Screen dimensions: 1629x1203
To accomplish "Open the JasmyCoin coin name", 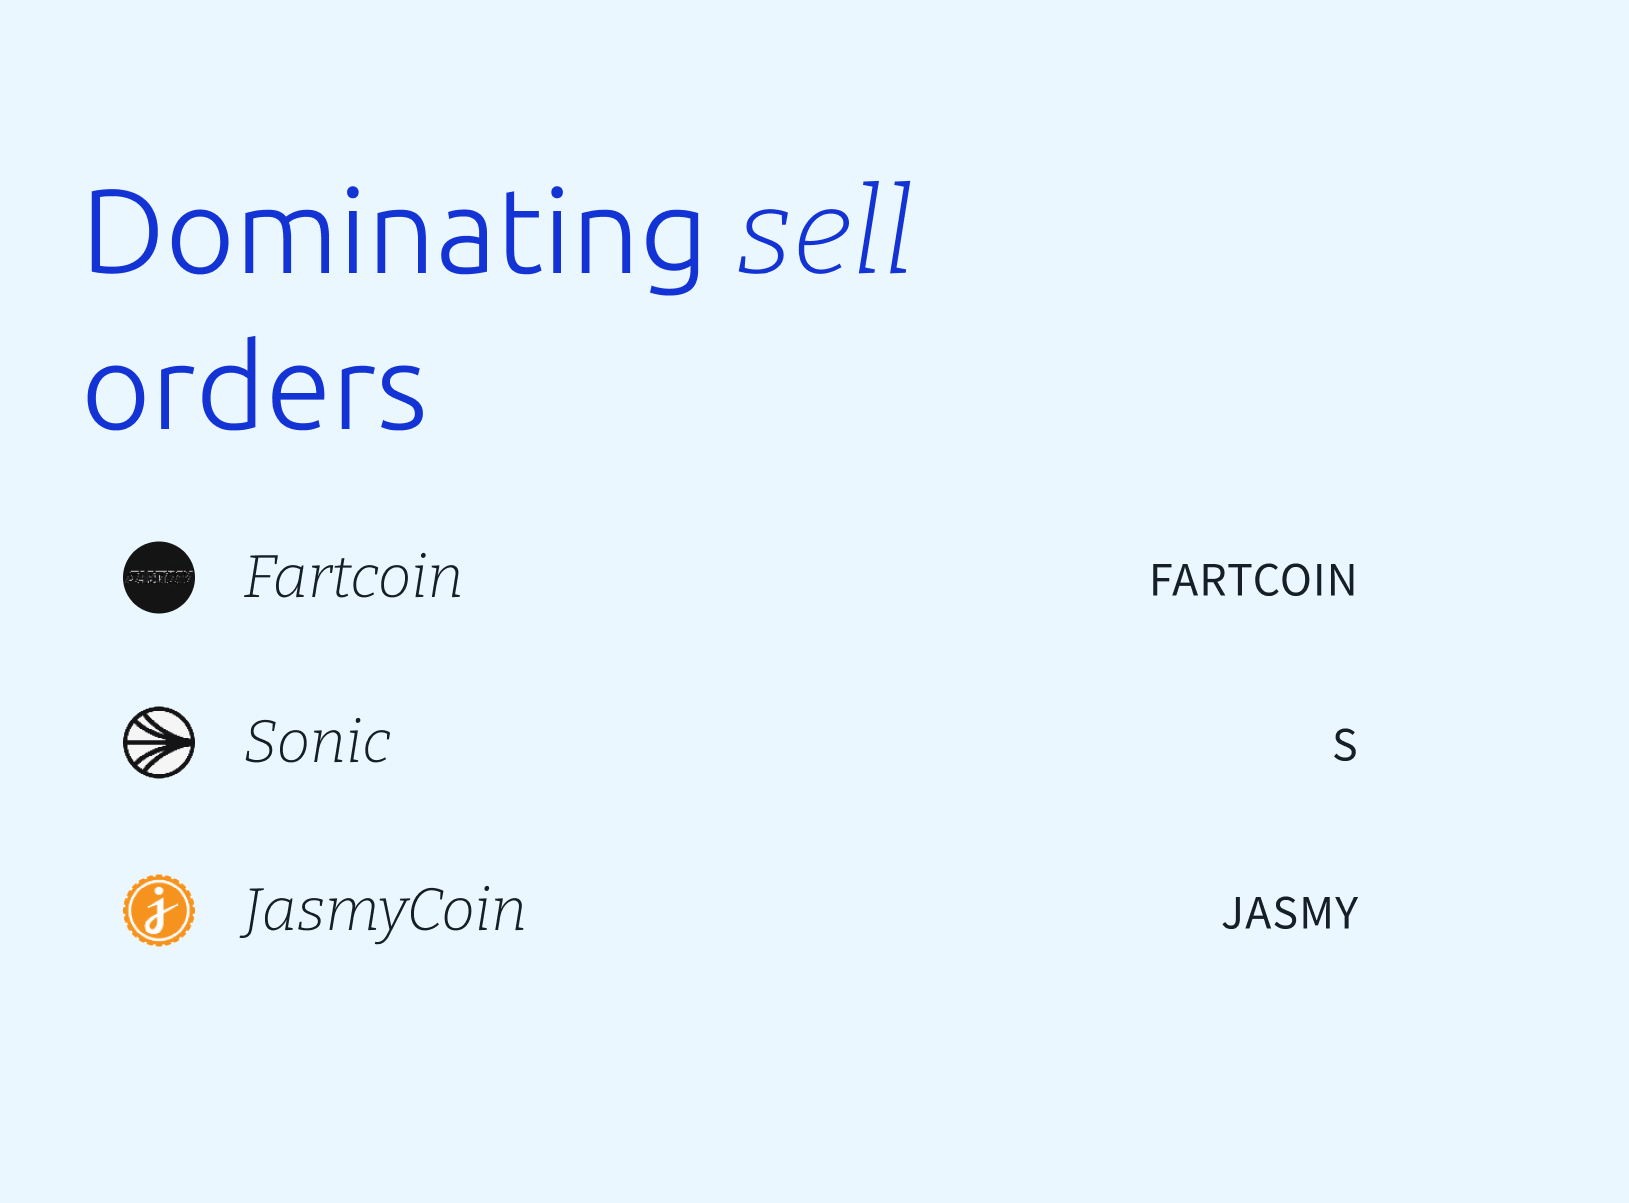I will coord(384,912).
